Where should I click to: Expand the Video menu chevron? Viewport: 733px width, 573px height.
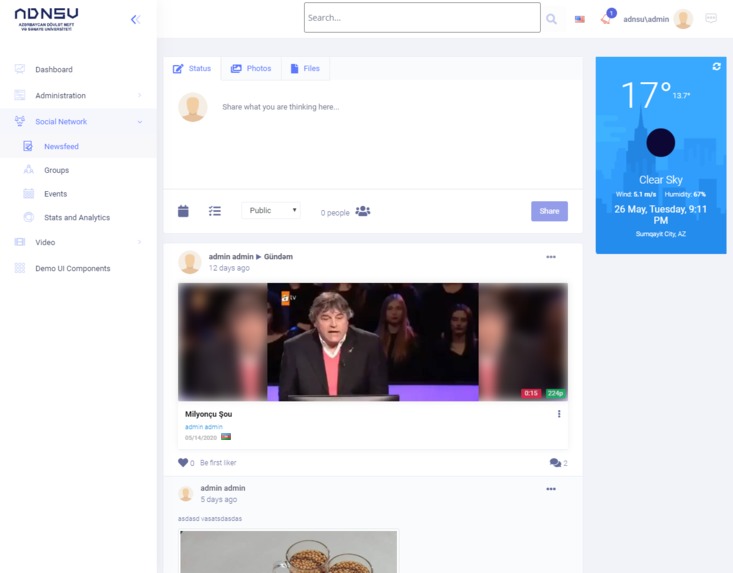coord(139,242)
